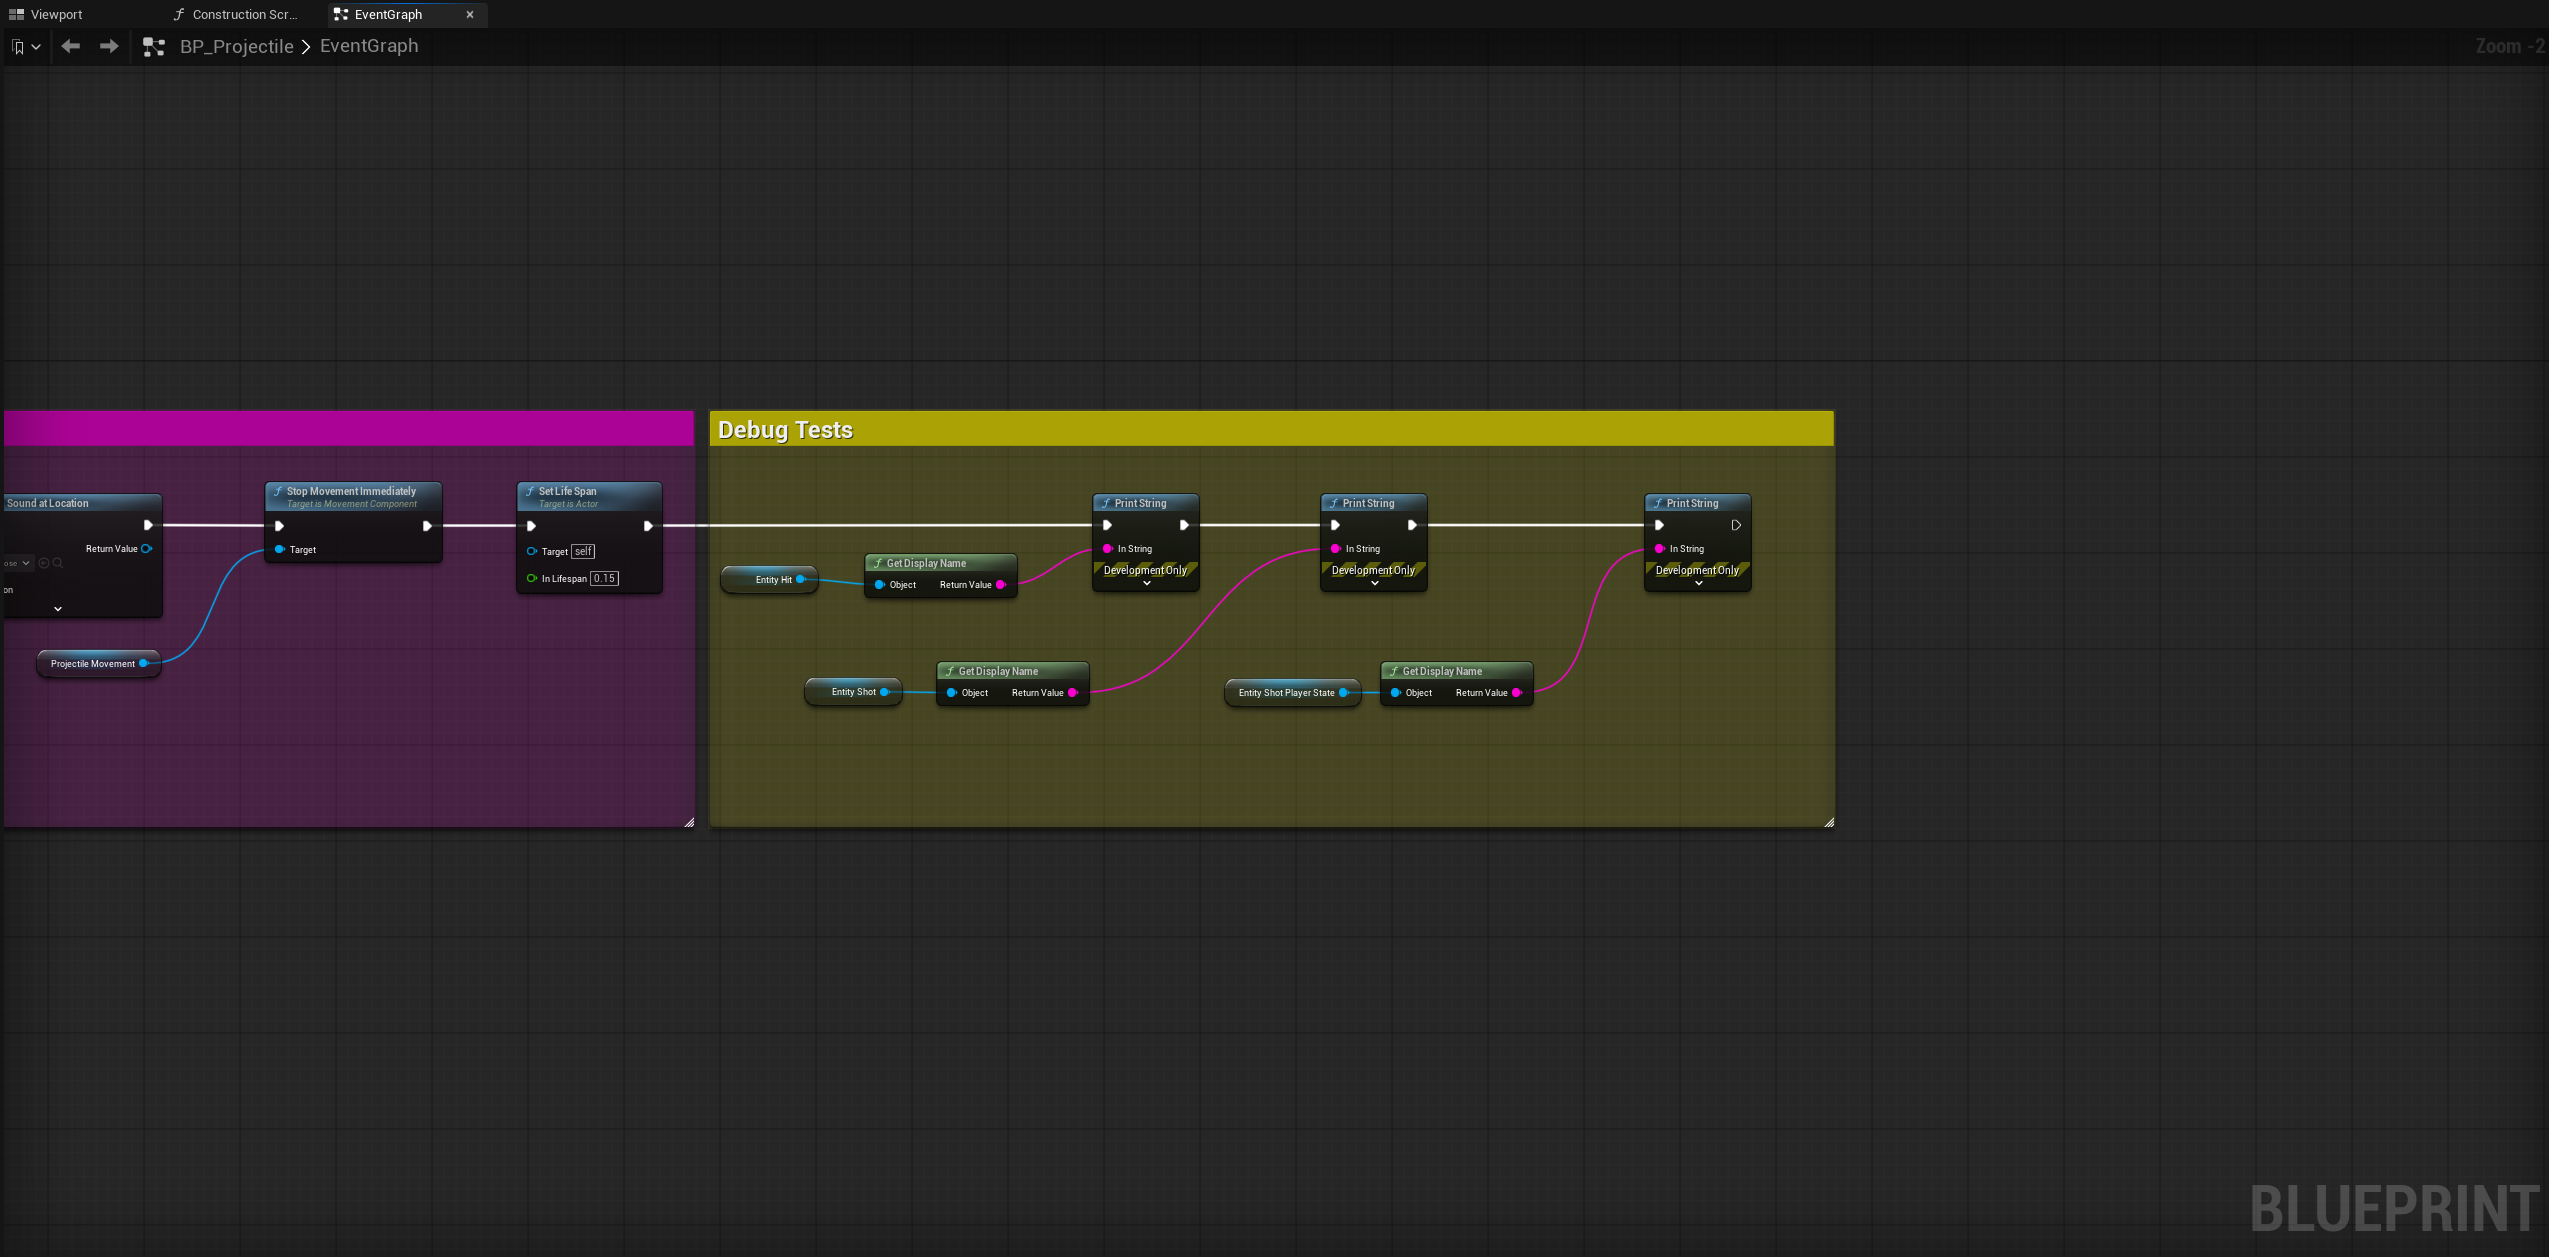Click second Print String exec input pin
This screenshot has height=1257, width=2549.
(x=1335, y=525)
